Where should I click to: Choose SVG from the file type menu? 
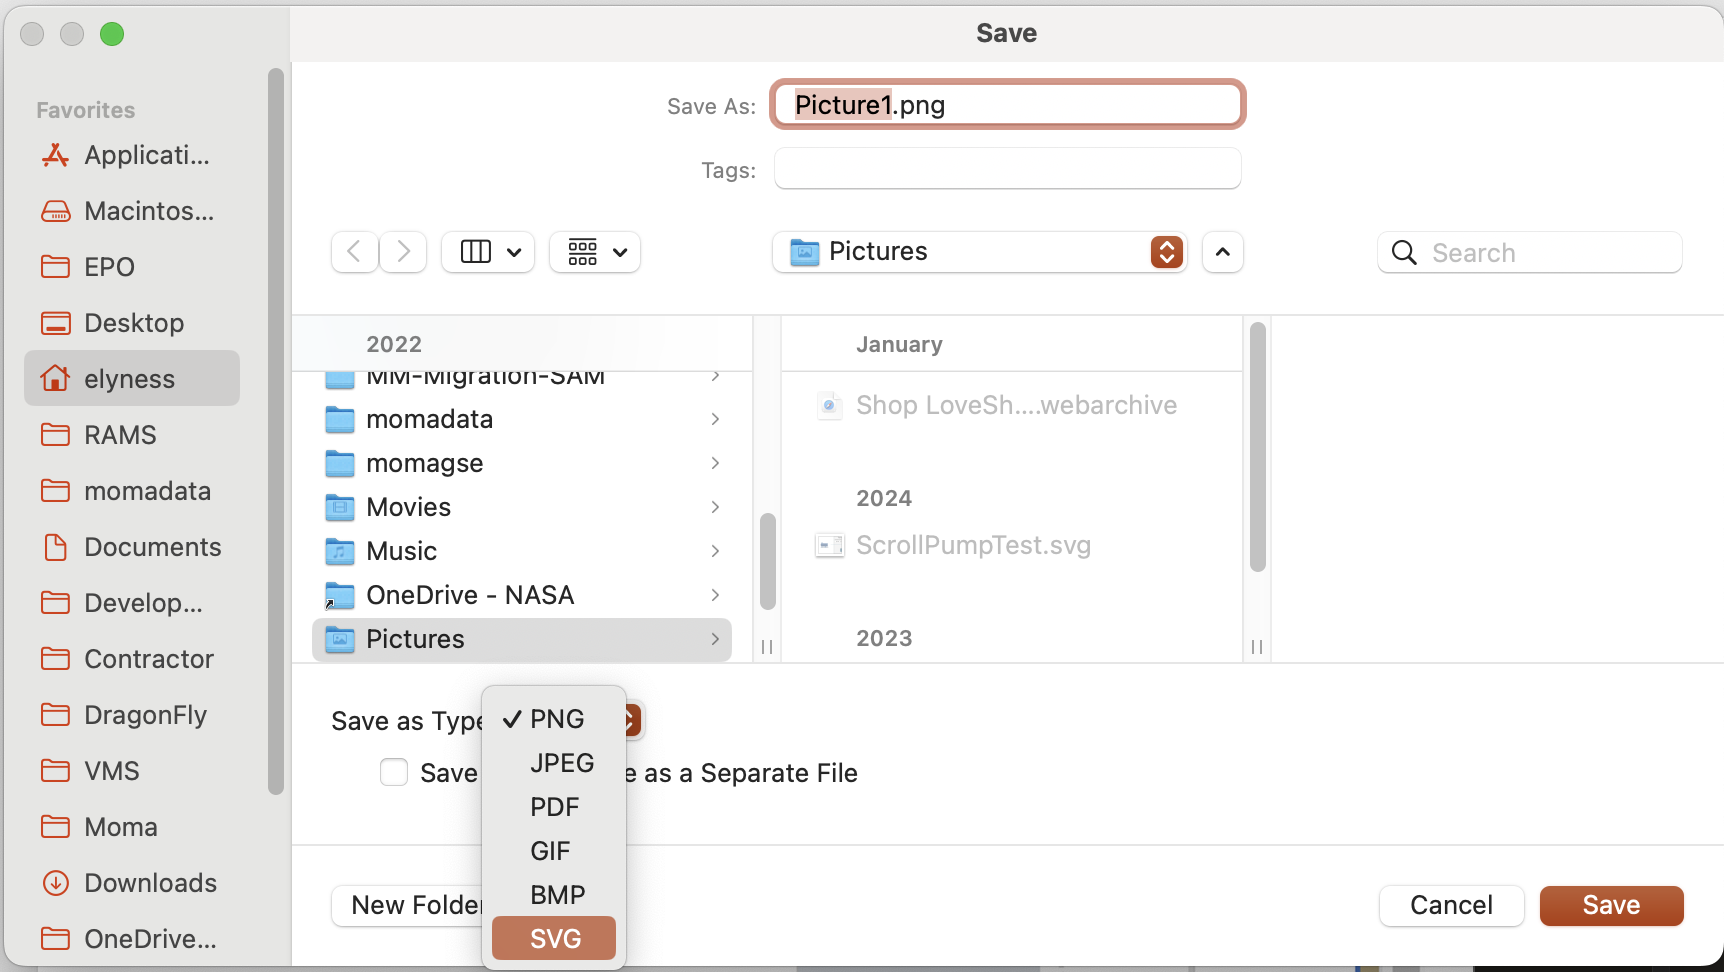(554, 939)
